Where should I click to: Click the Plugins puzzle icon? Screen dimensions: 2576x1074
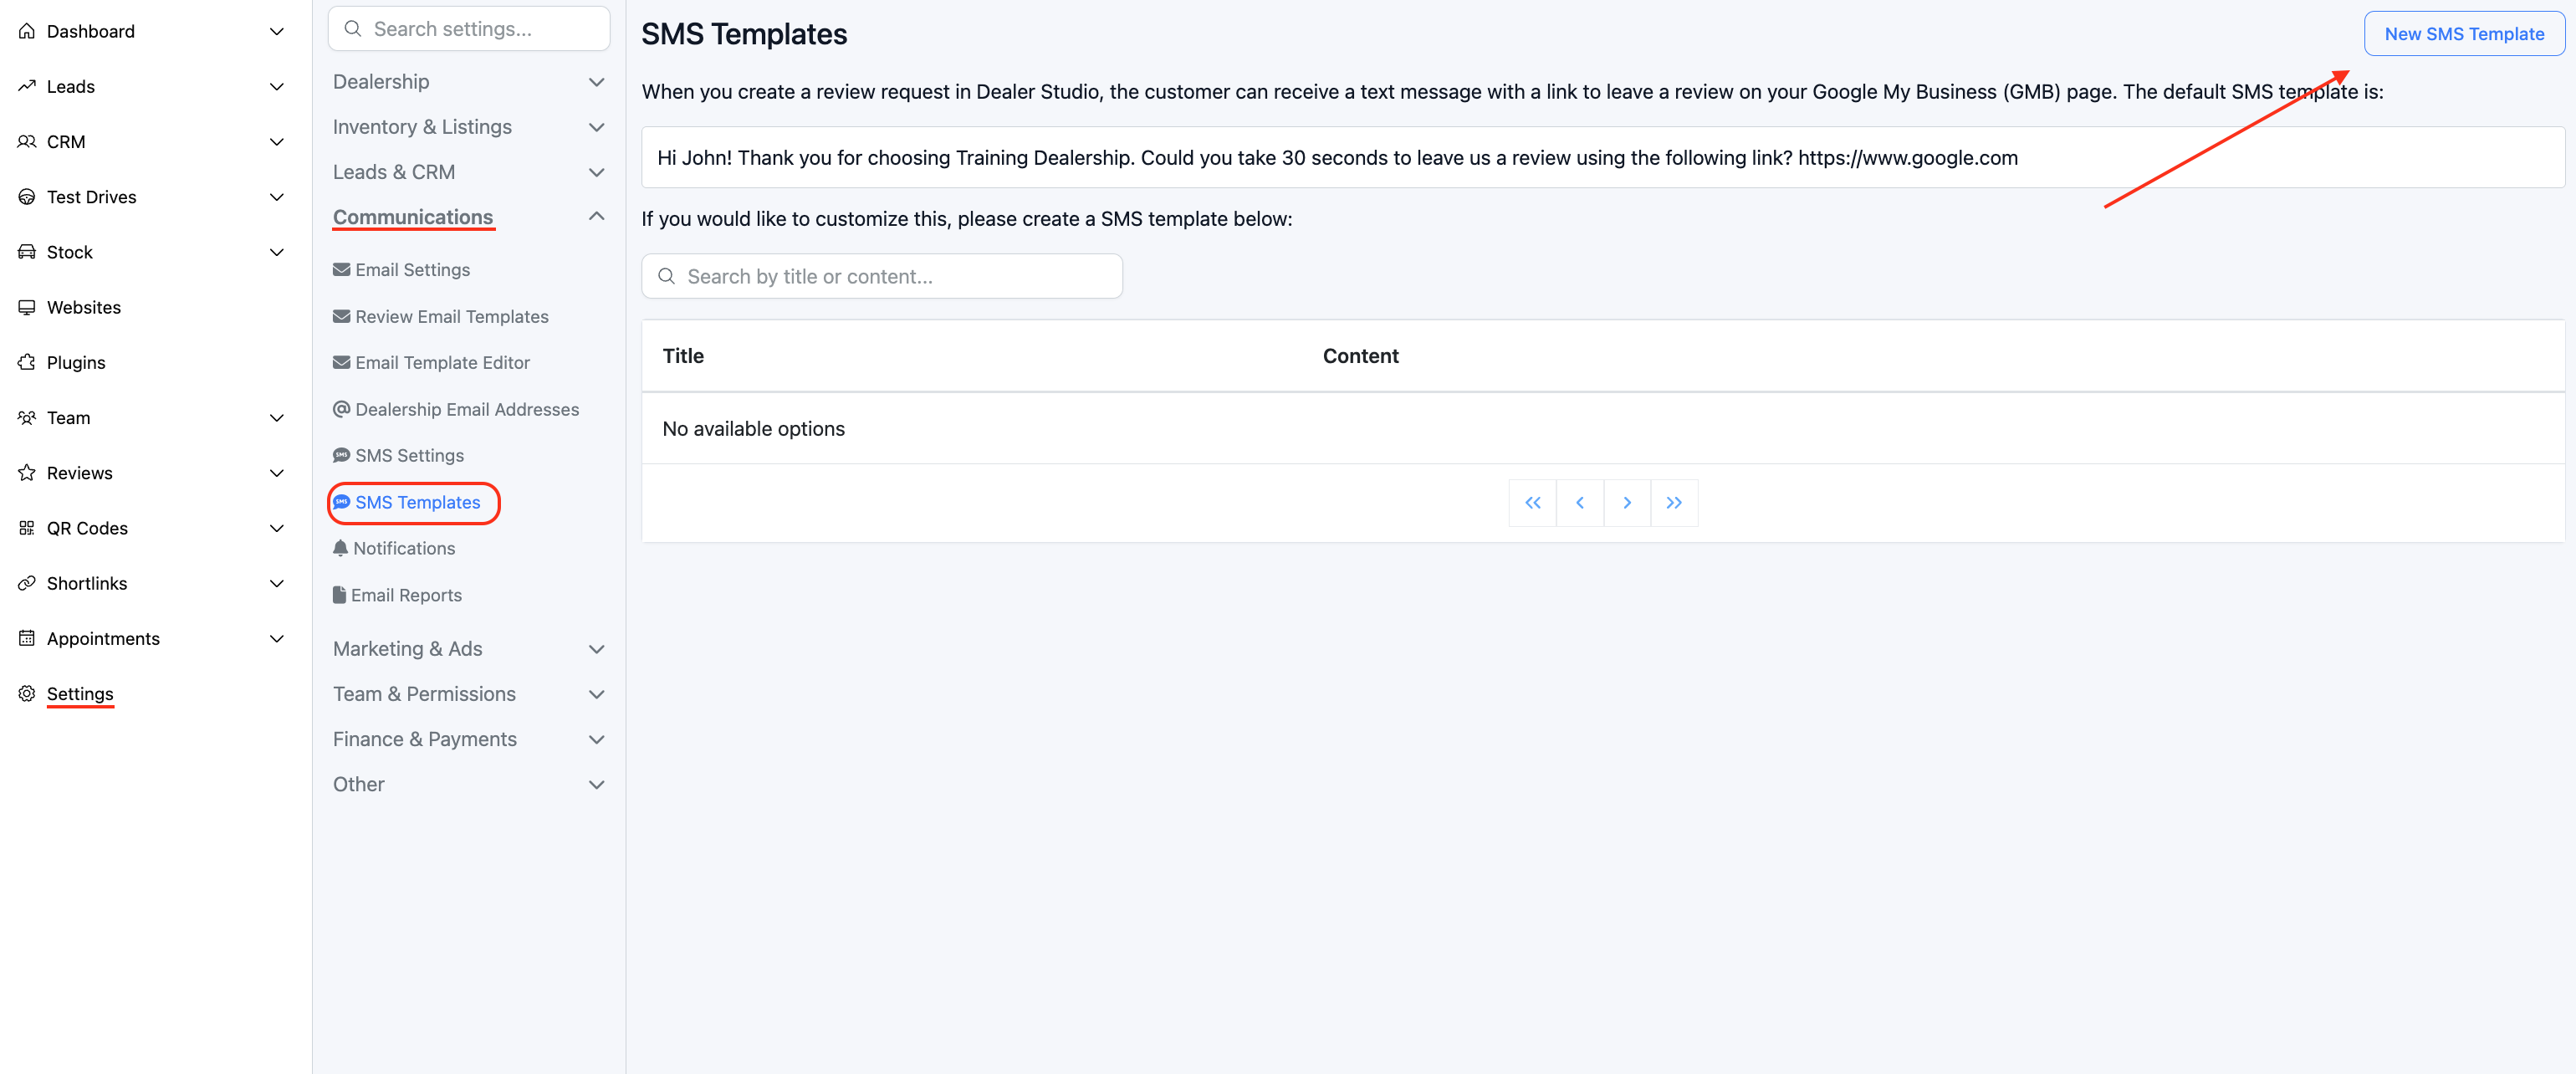[27, 362]
